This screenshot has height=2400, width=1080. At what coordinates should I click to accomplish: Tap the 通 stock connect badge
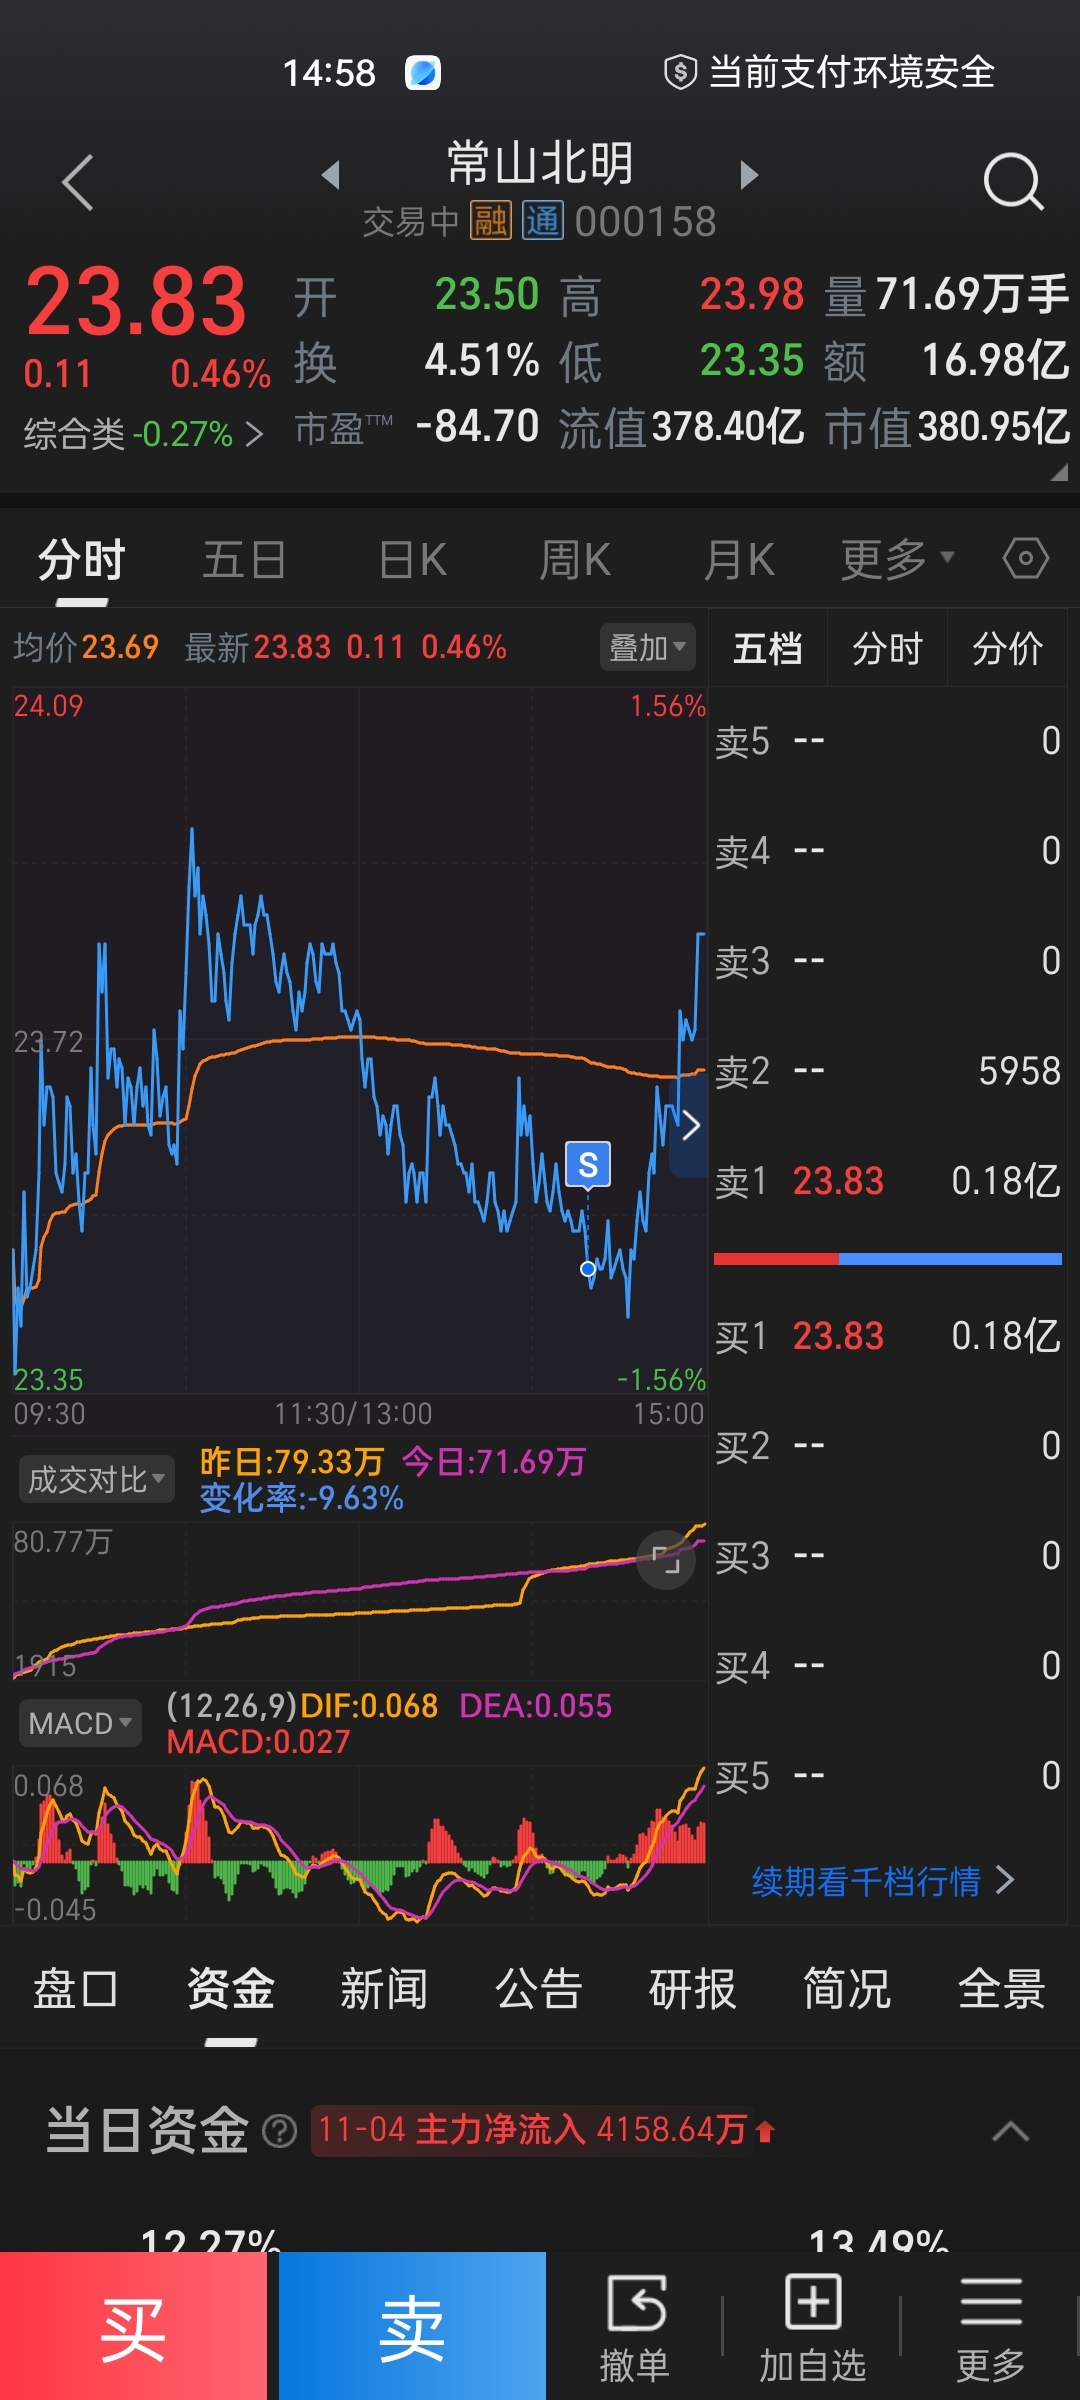(543, 221)
